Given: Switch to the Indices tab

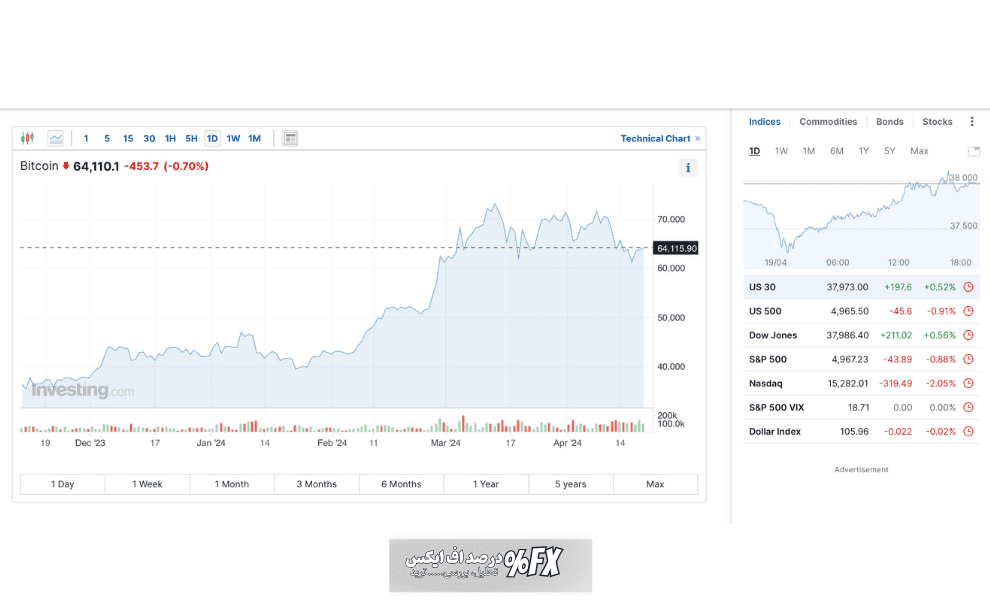Looking at the screenshot, I should [x=765, y=121].
